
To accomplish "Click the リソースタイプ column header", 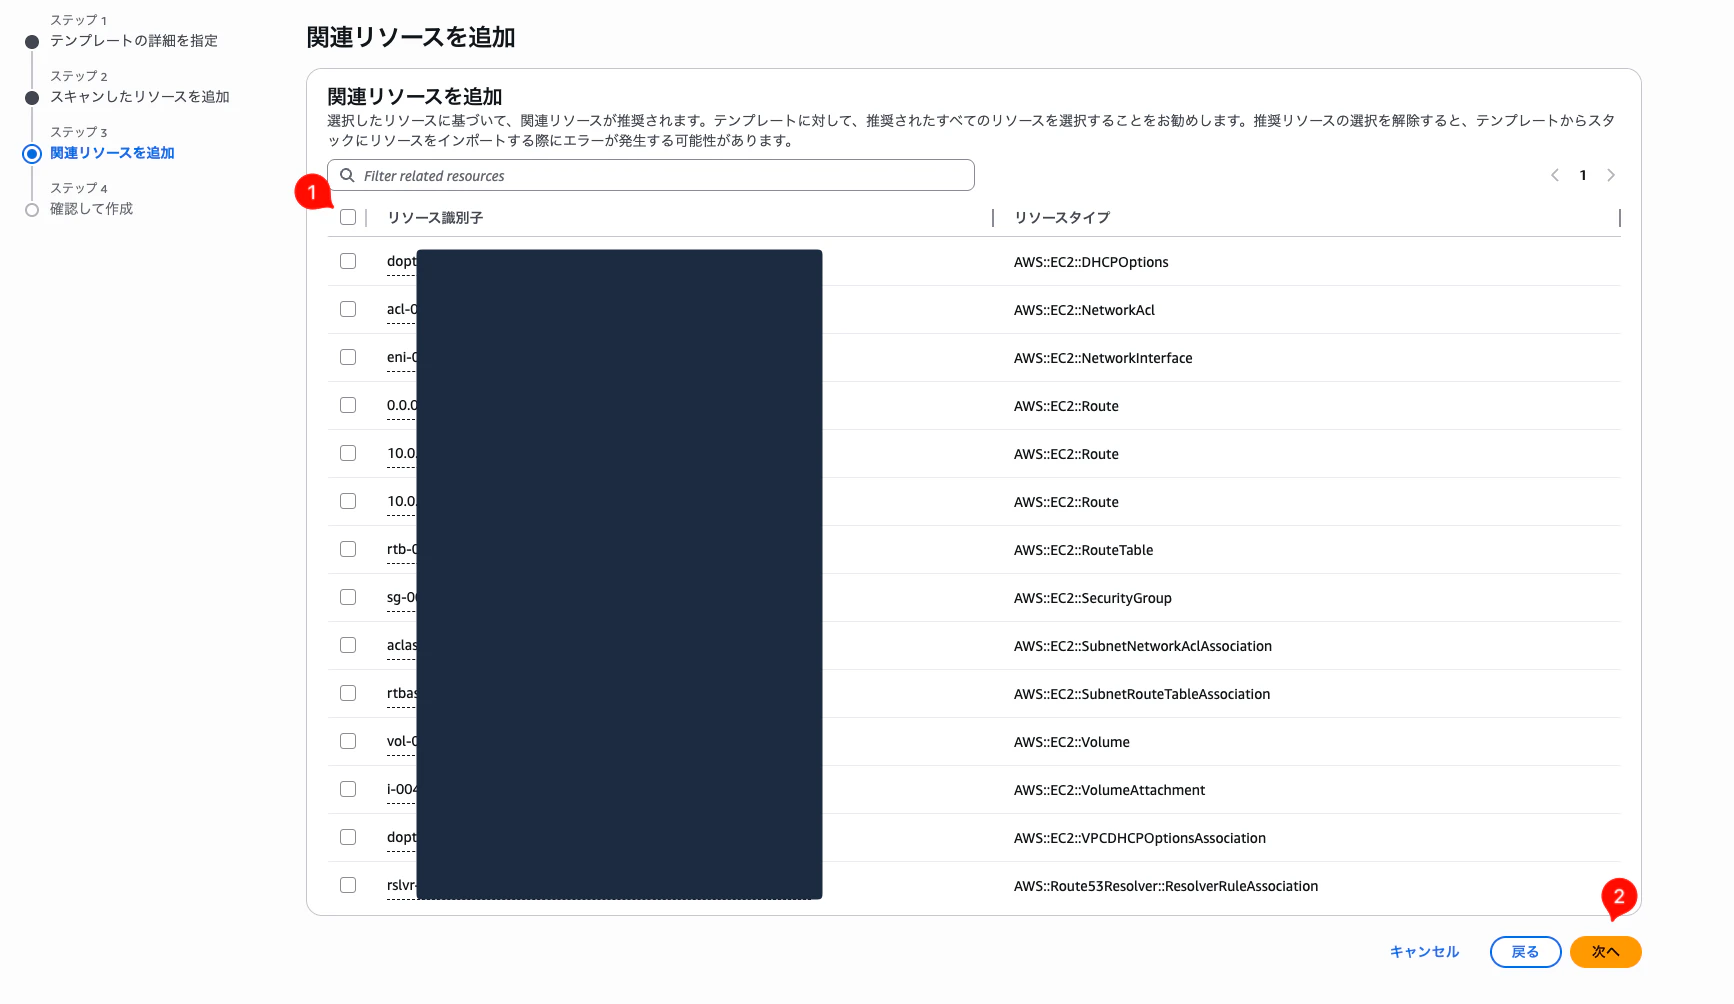I will click(1062, 218).
